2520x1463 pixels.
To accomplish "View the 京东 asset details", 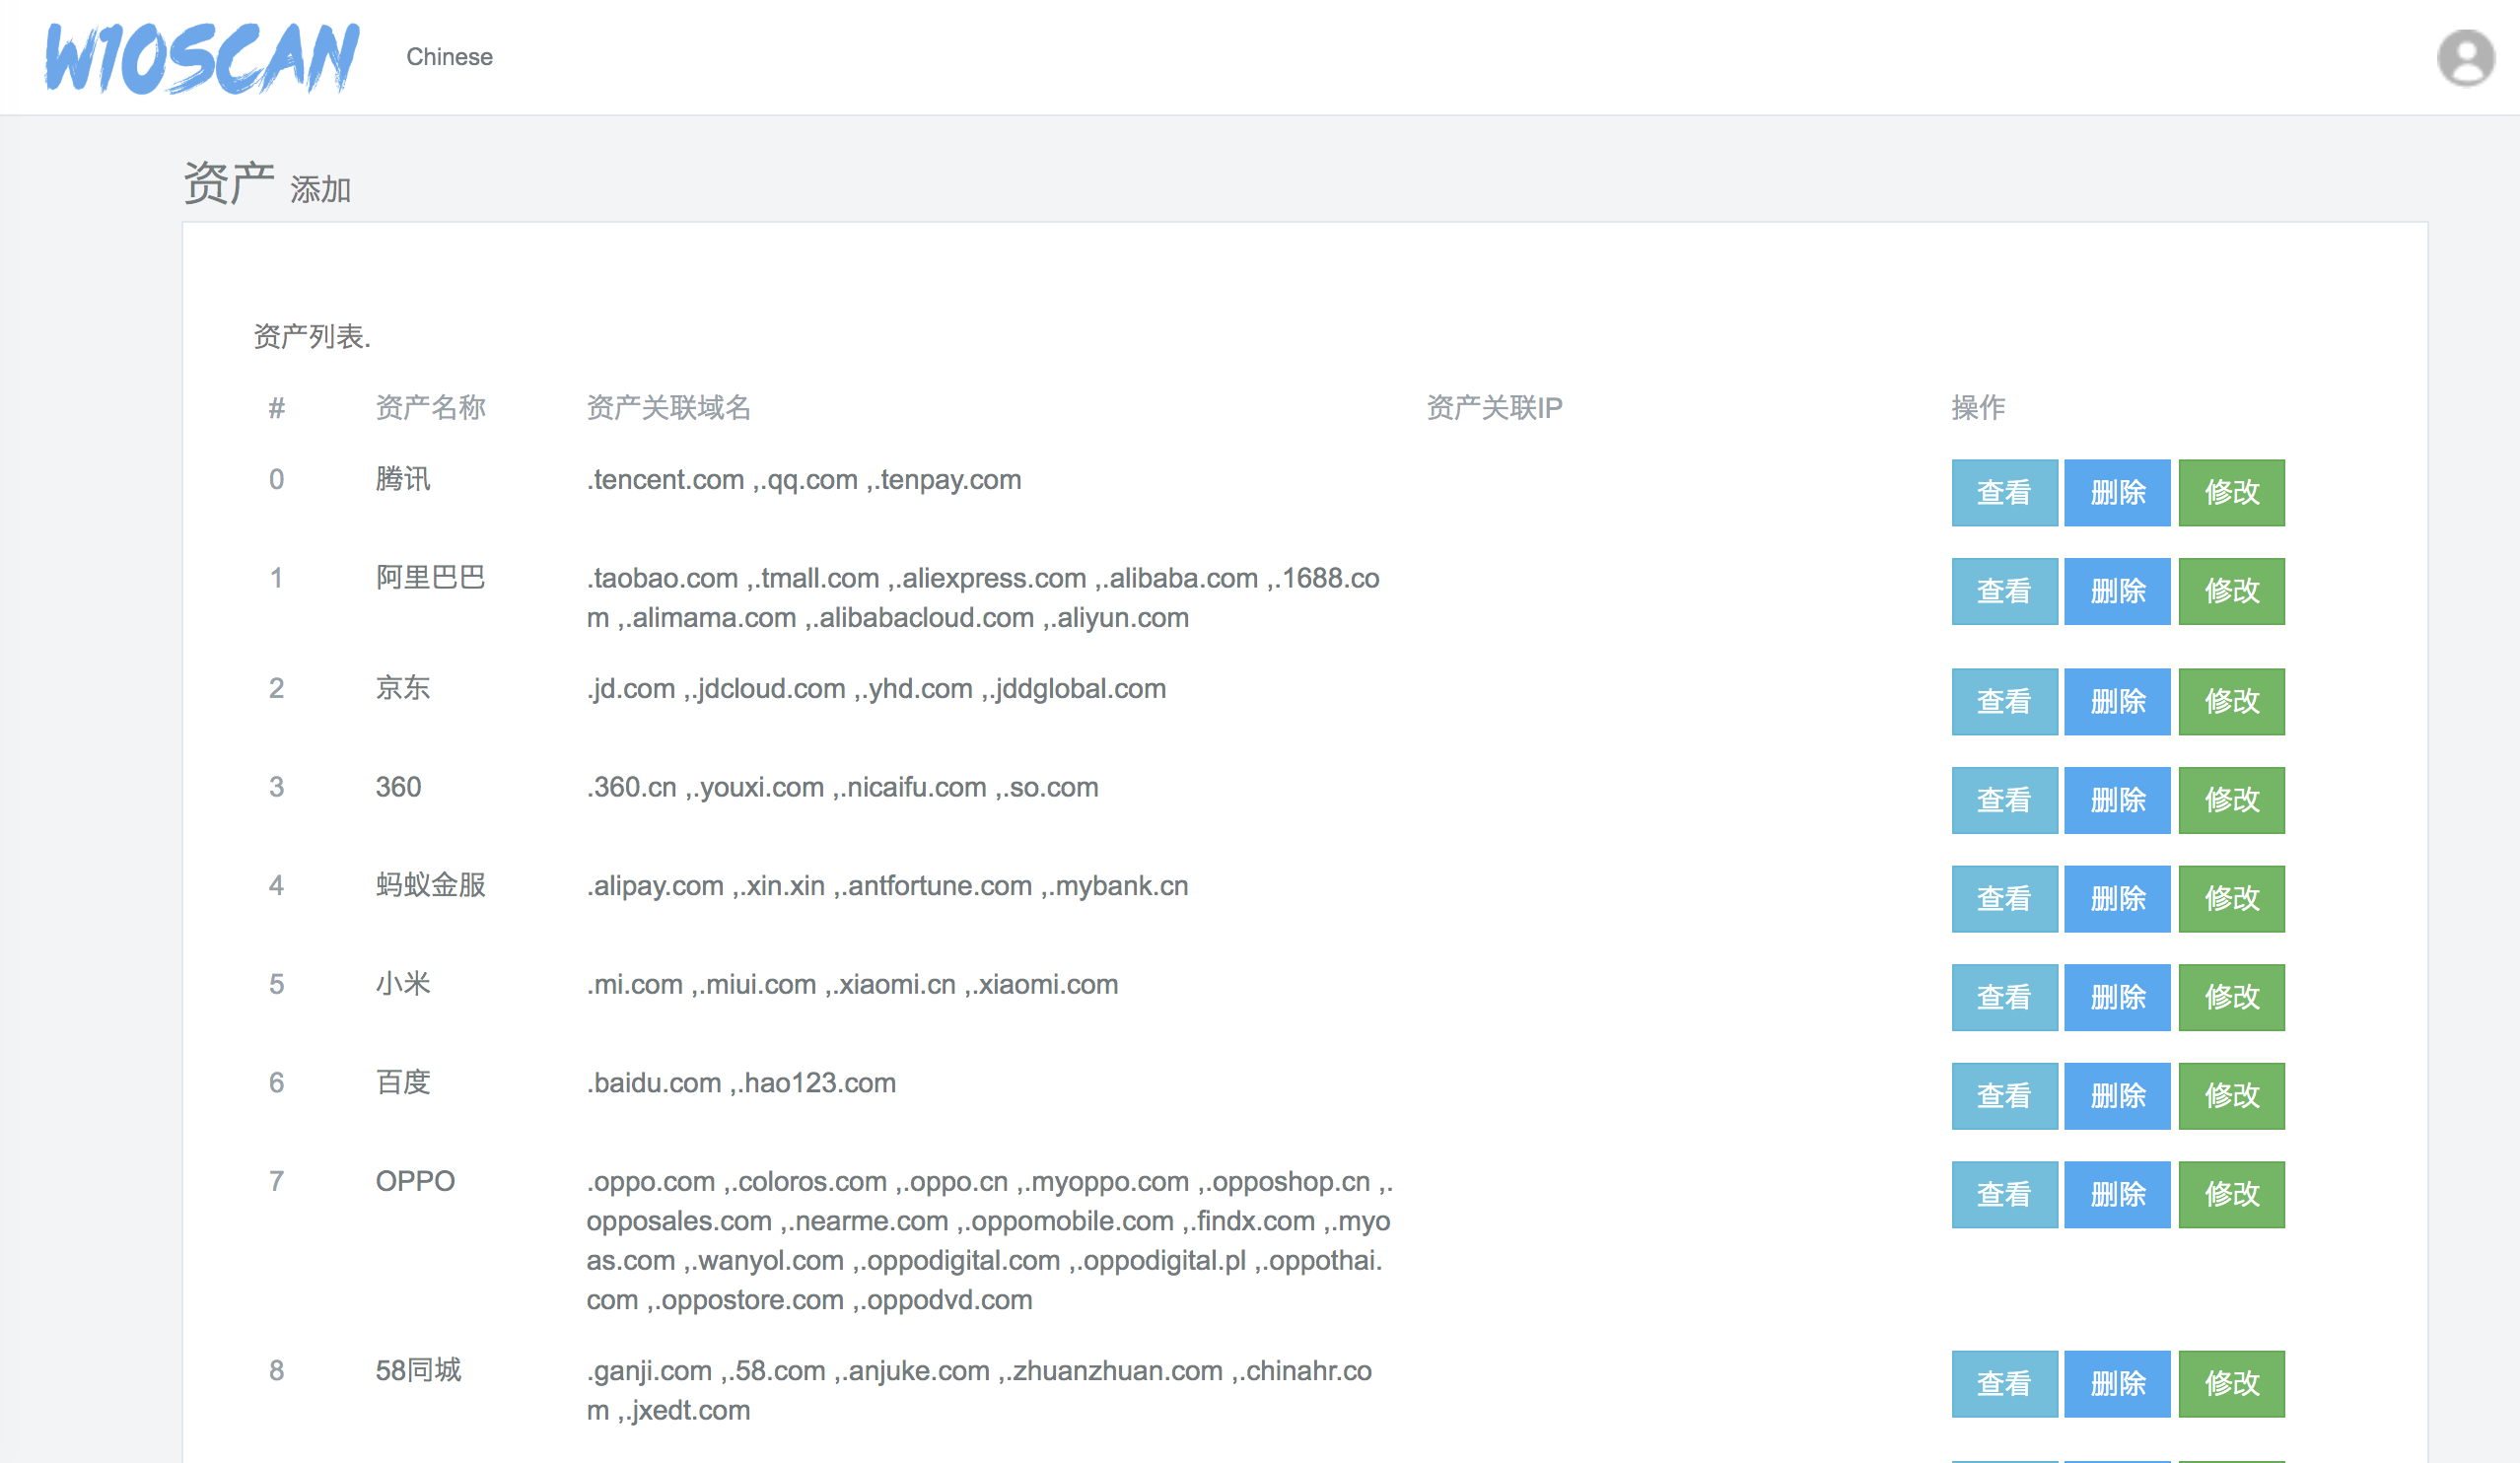I will coord(2003,701).
